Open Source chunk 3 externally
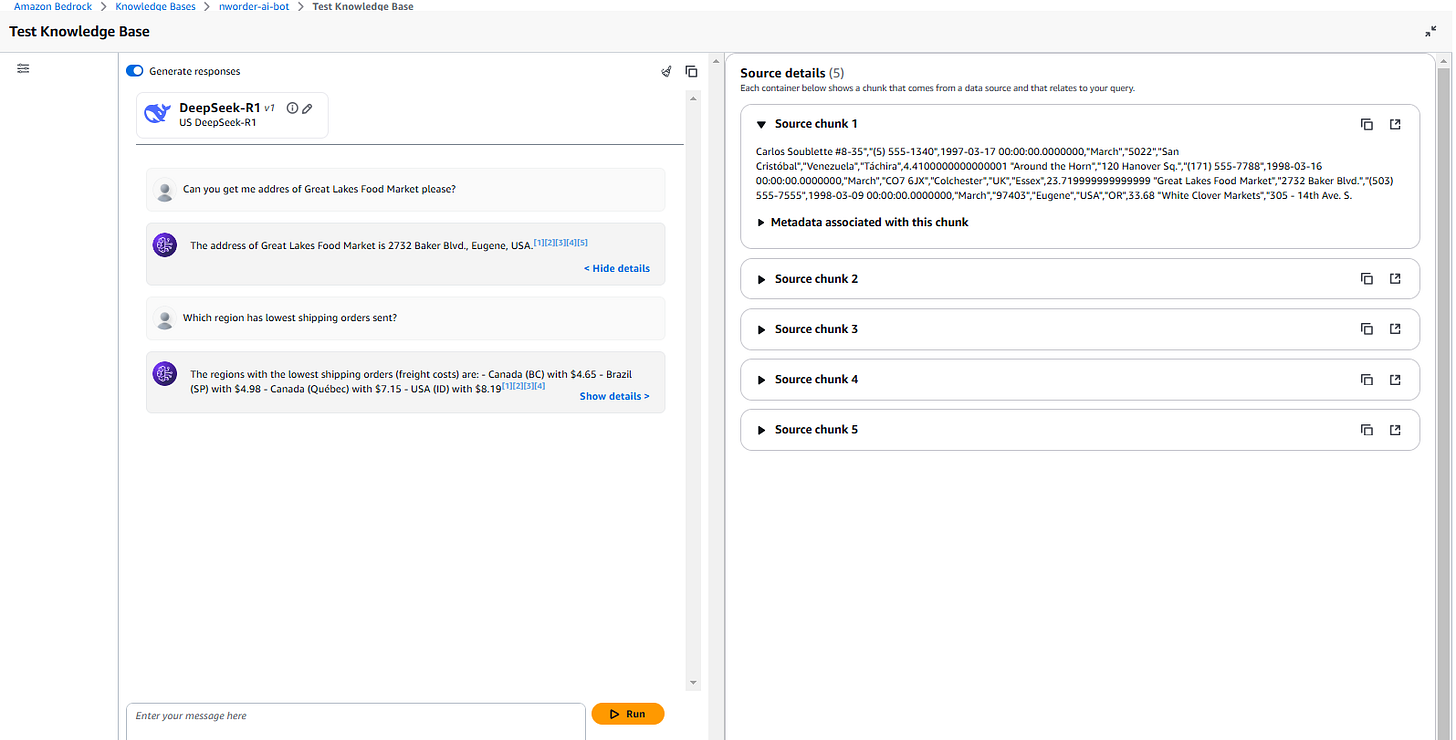The width and height of the screenshot is (1456, 740). tap(1395, 329)
